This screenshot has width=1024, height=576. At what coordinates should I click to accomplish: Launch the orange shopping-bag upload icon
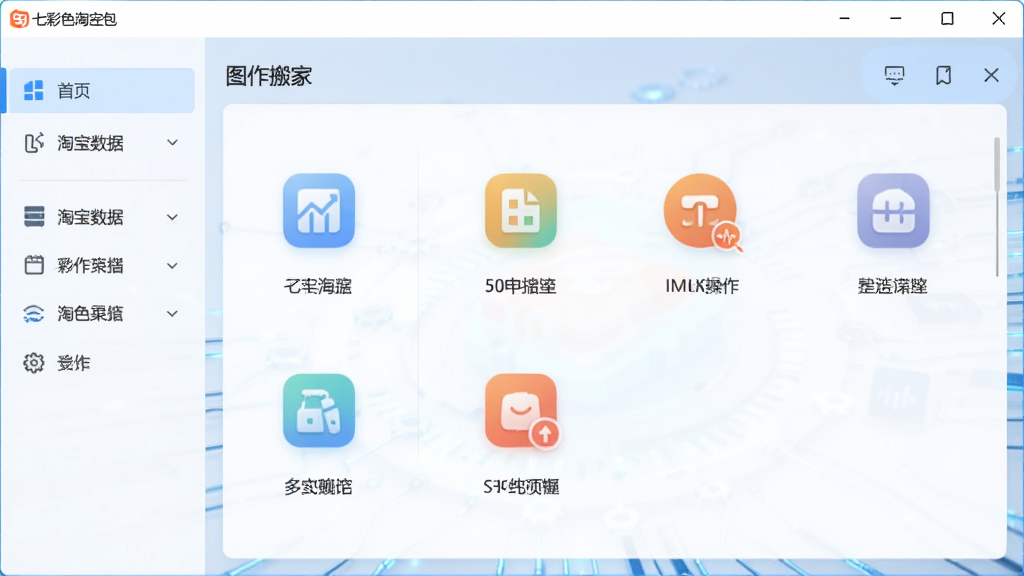tap(522, 411)
